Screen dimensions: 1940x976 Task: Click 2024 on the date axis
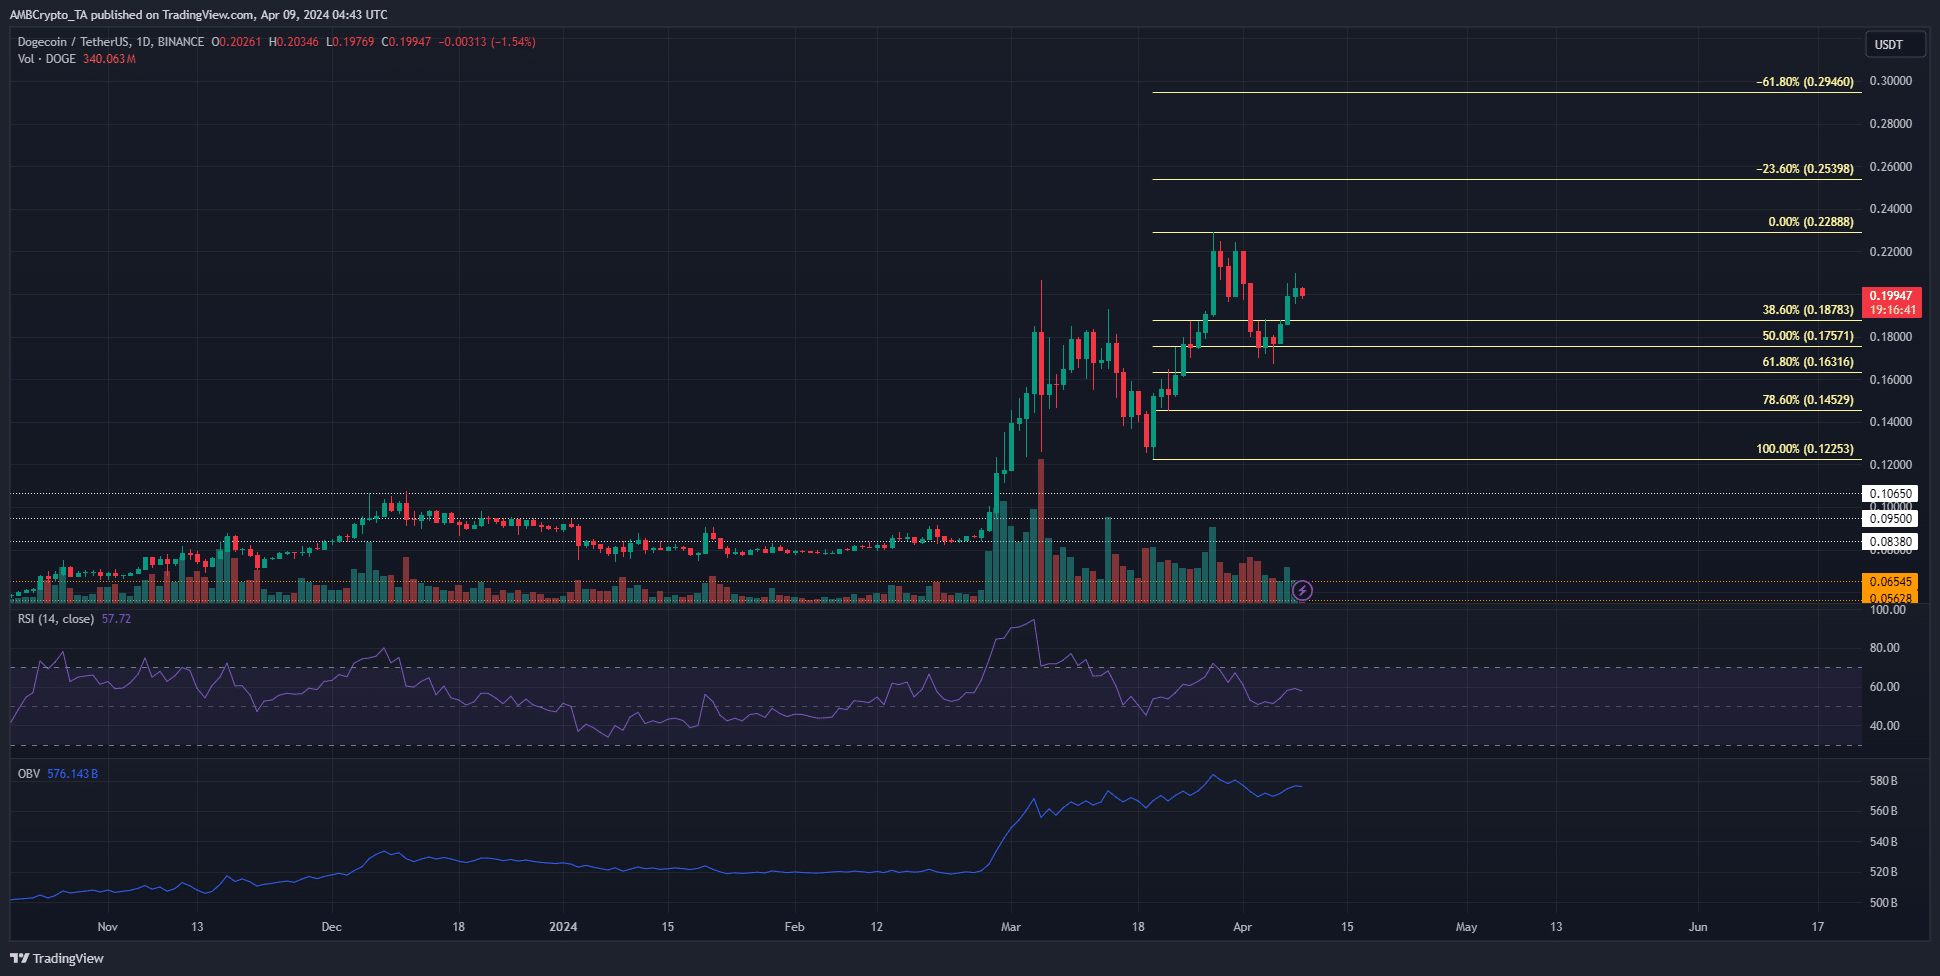(563, 927)
